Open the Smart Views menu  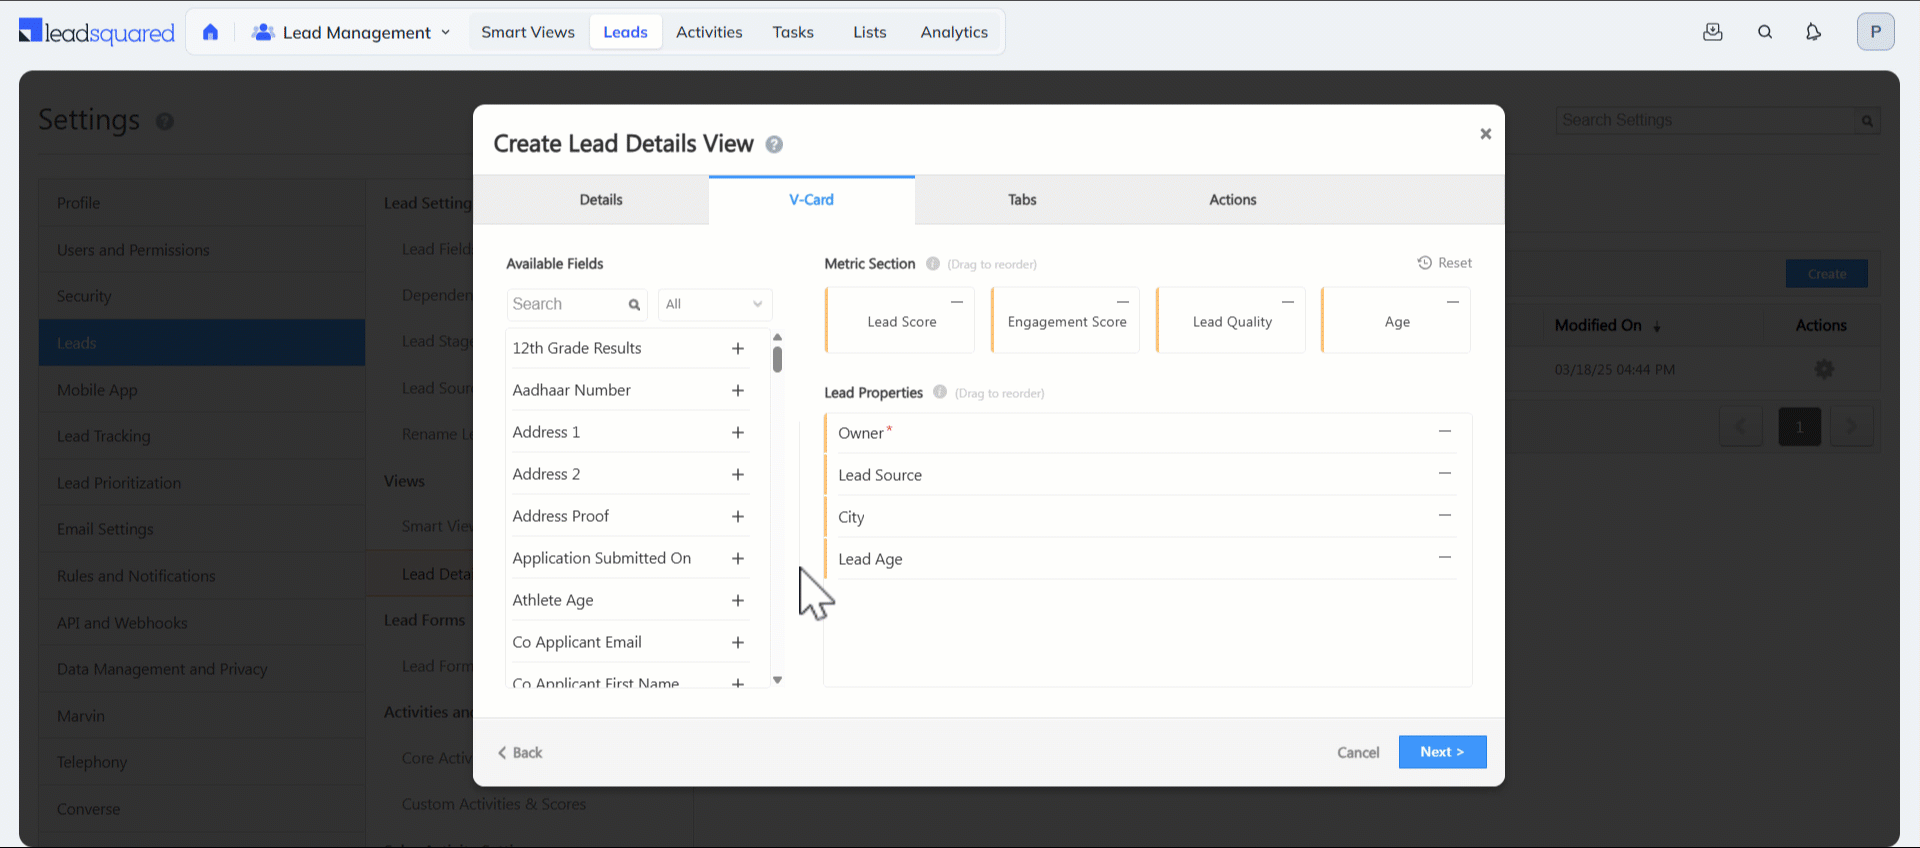click(x=528, y=32)
